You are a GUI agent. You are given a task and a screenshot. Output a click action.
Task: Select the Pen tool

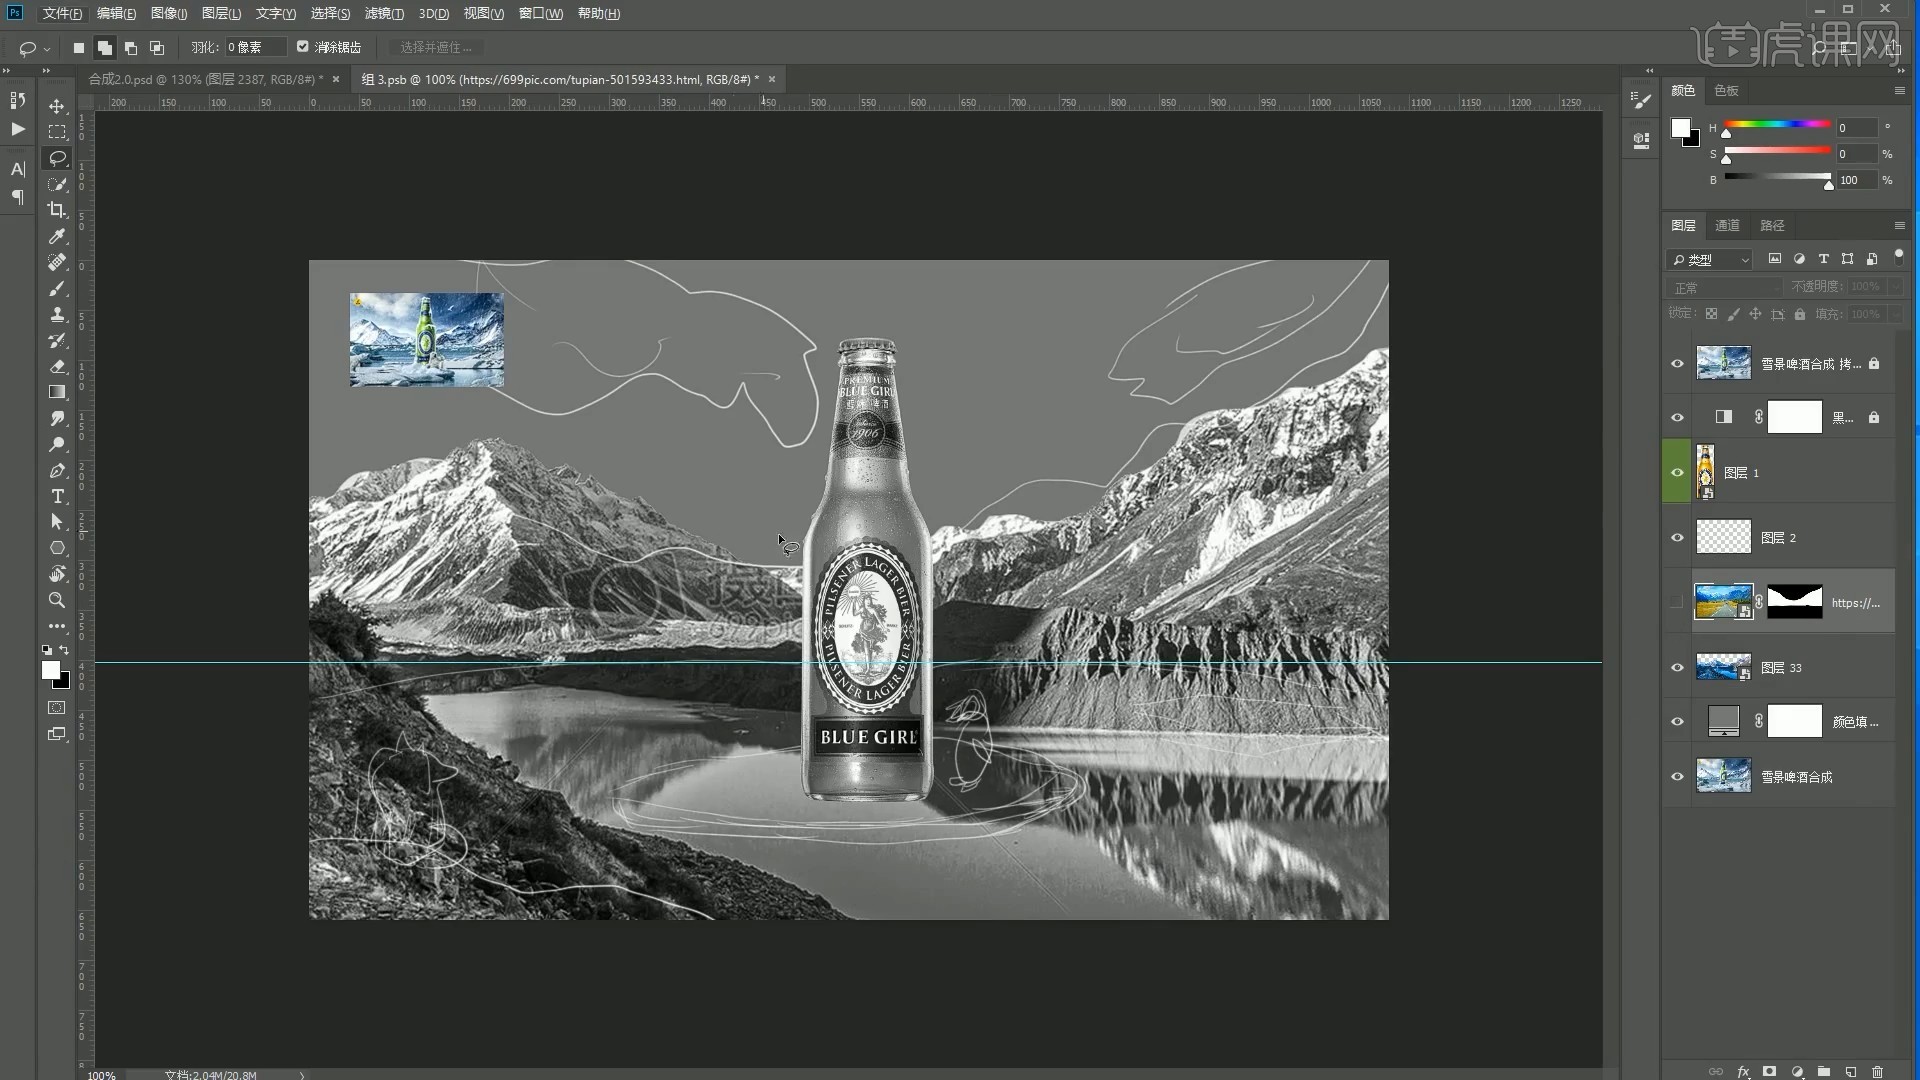point(57,470)
